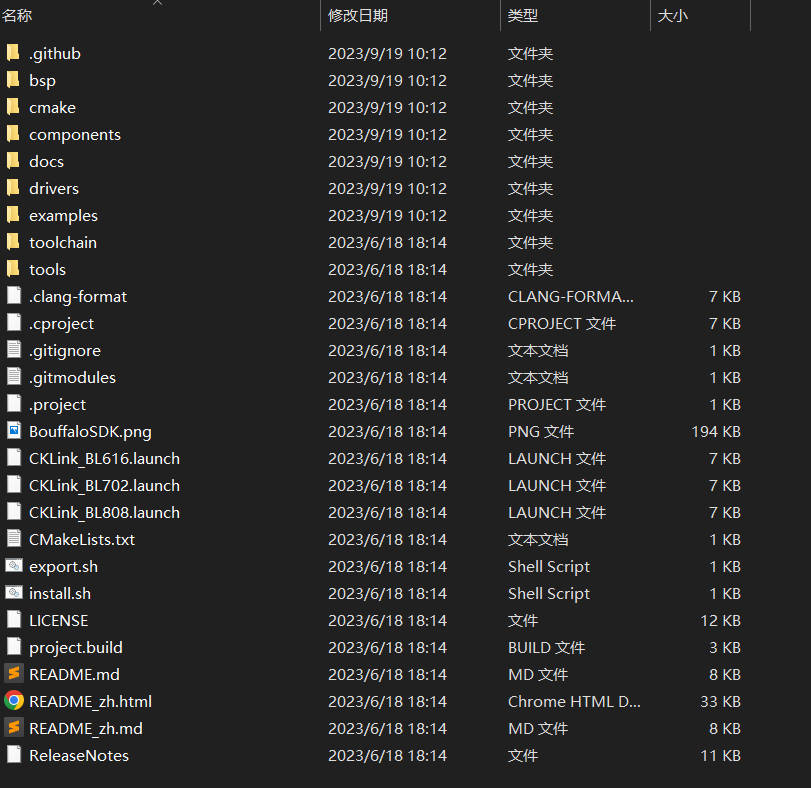Image resolution: width=811 pixels, height=788 pixels.
Task: Click the cmake folder icon
Action: 13,107
